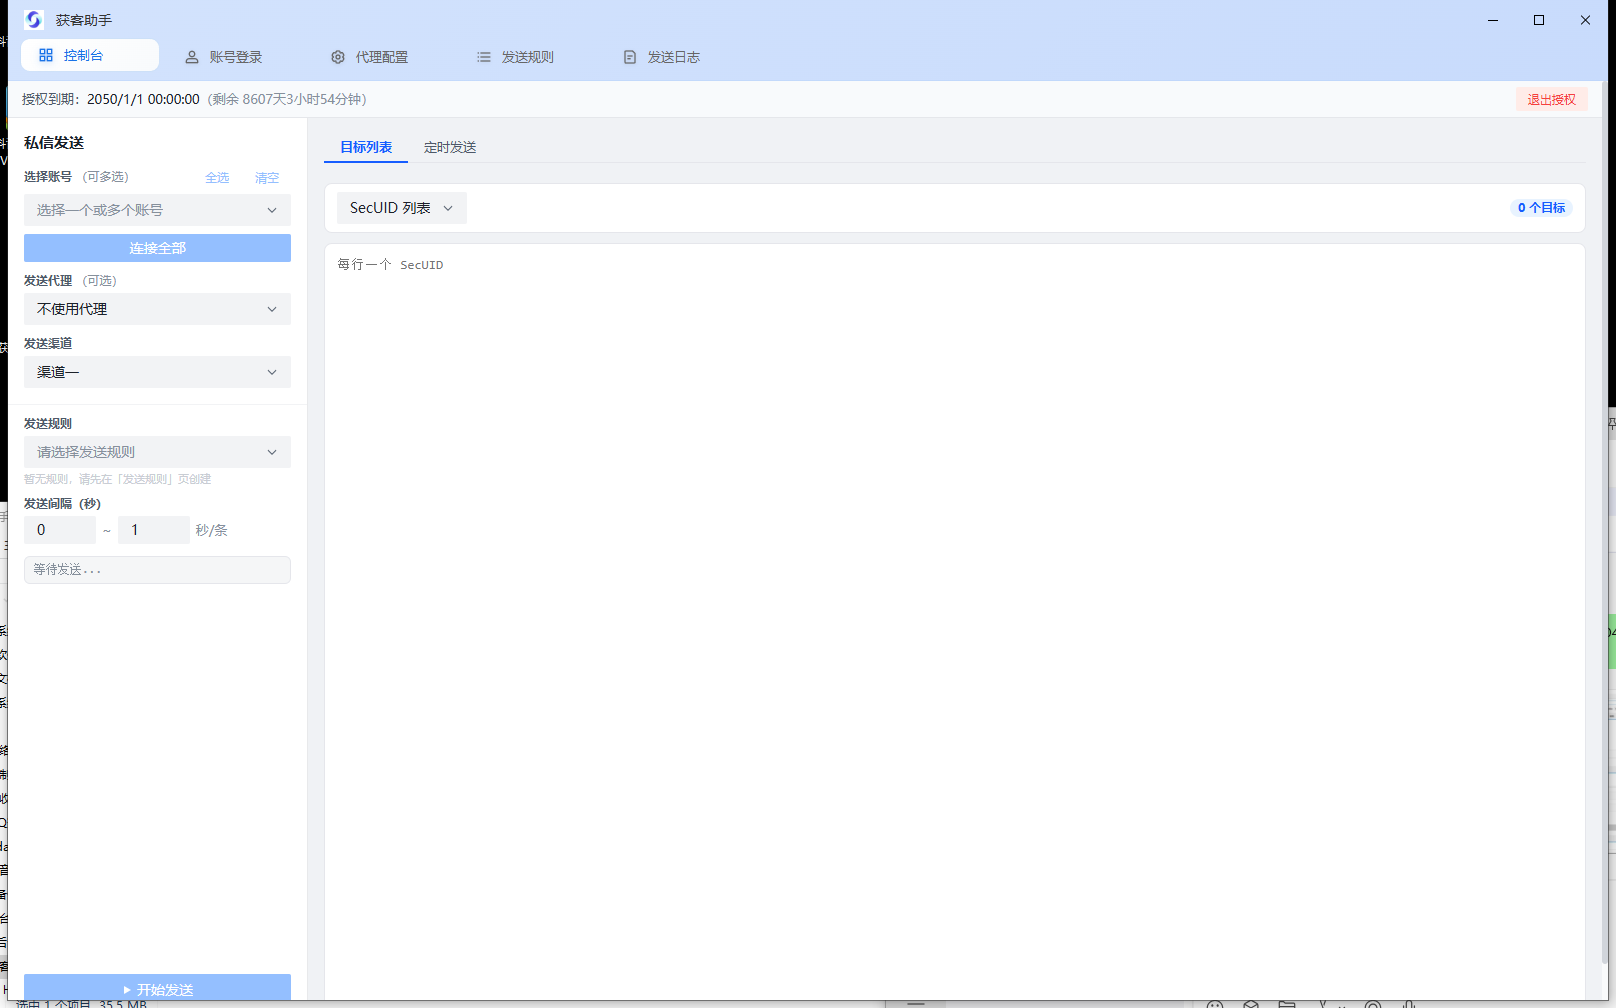Go to the 发送规则 tab
This screenshot has height=1008, width=1616.
516,57
